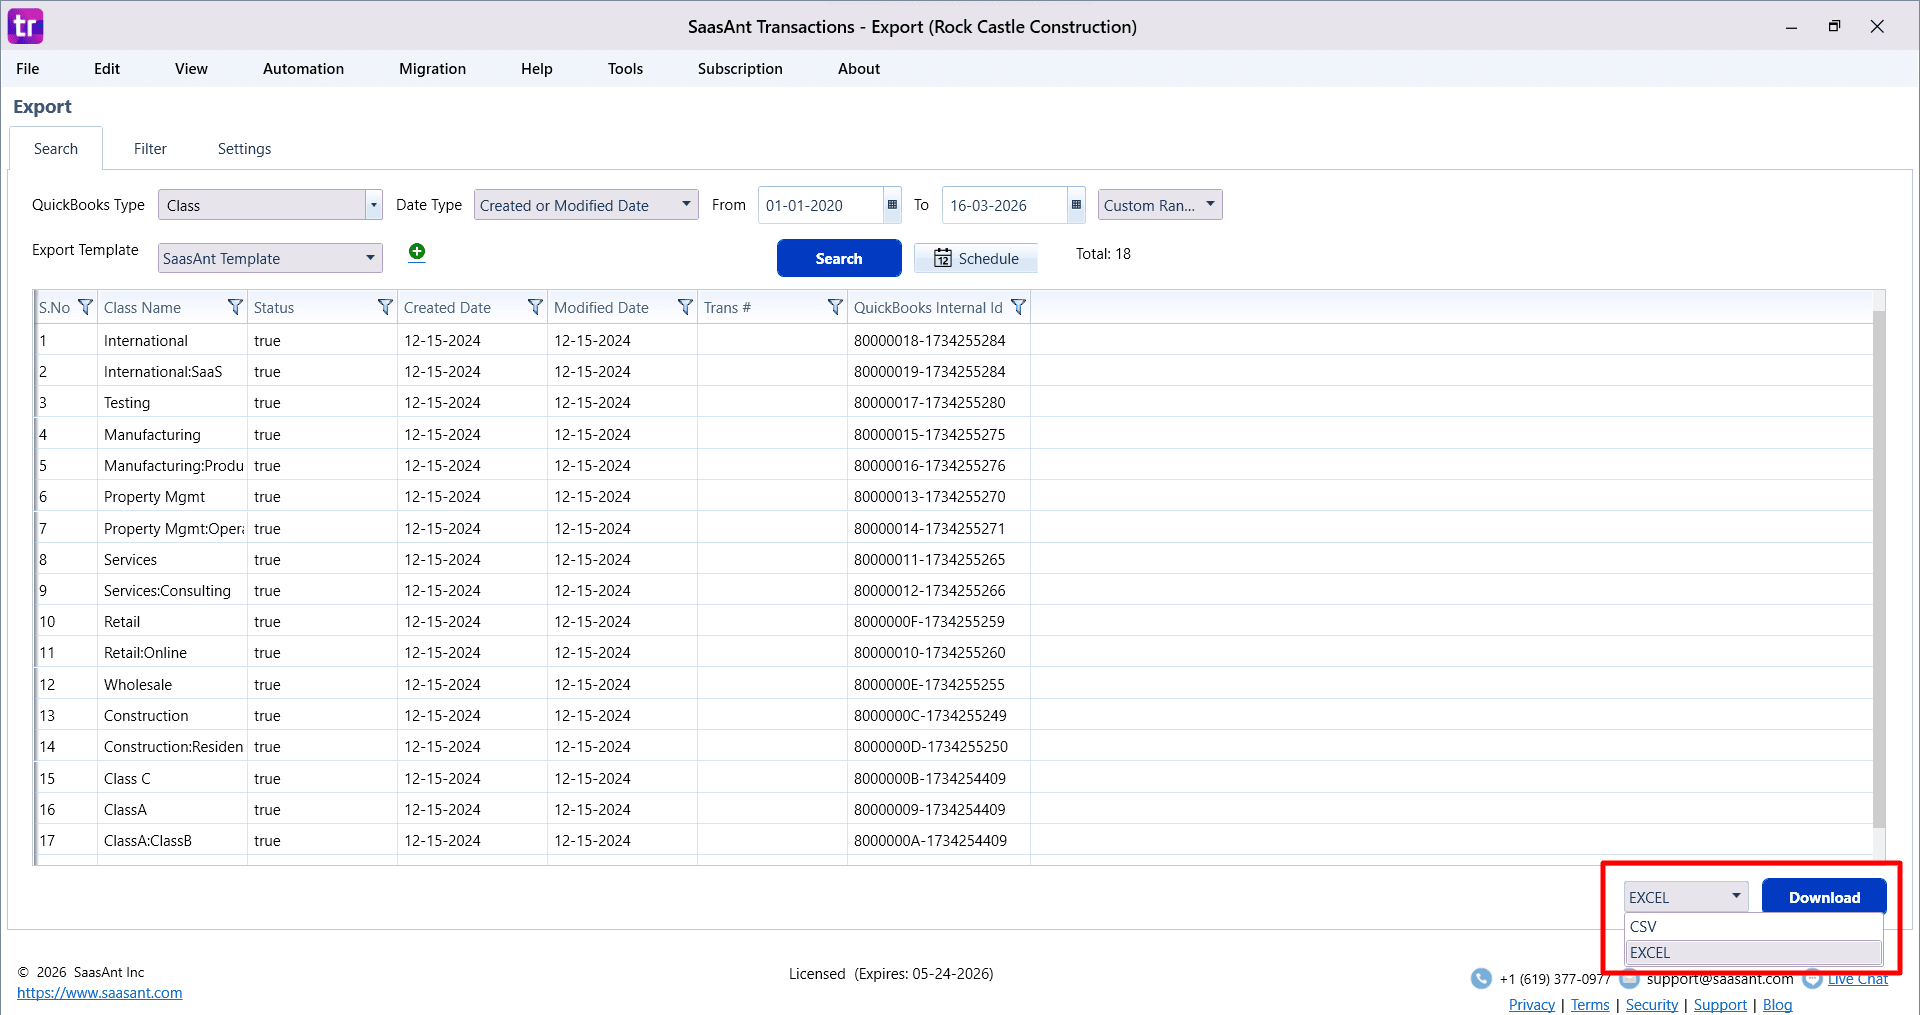The height and width of the screenshot is (1015, 1920).
Task: Switch to the Filter tab
Action: point(150,149)
